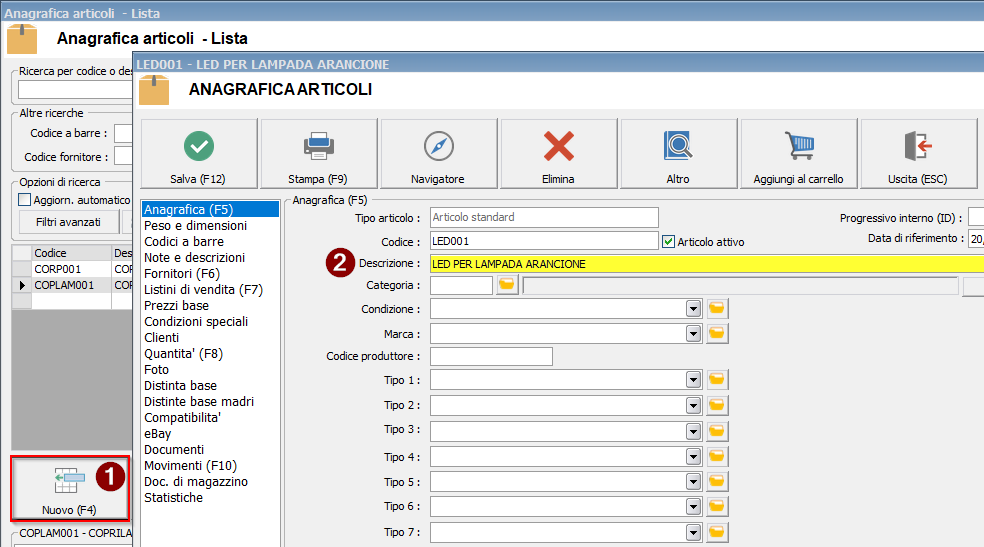Click the yellow Descrizione text field

700,264
